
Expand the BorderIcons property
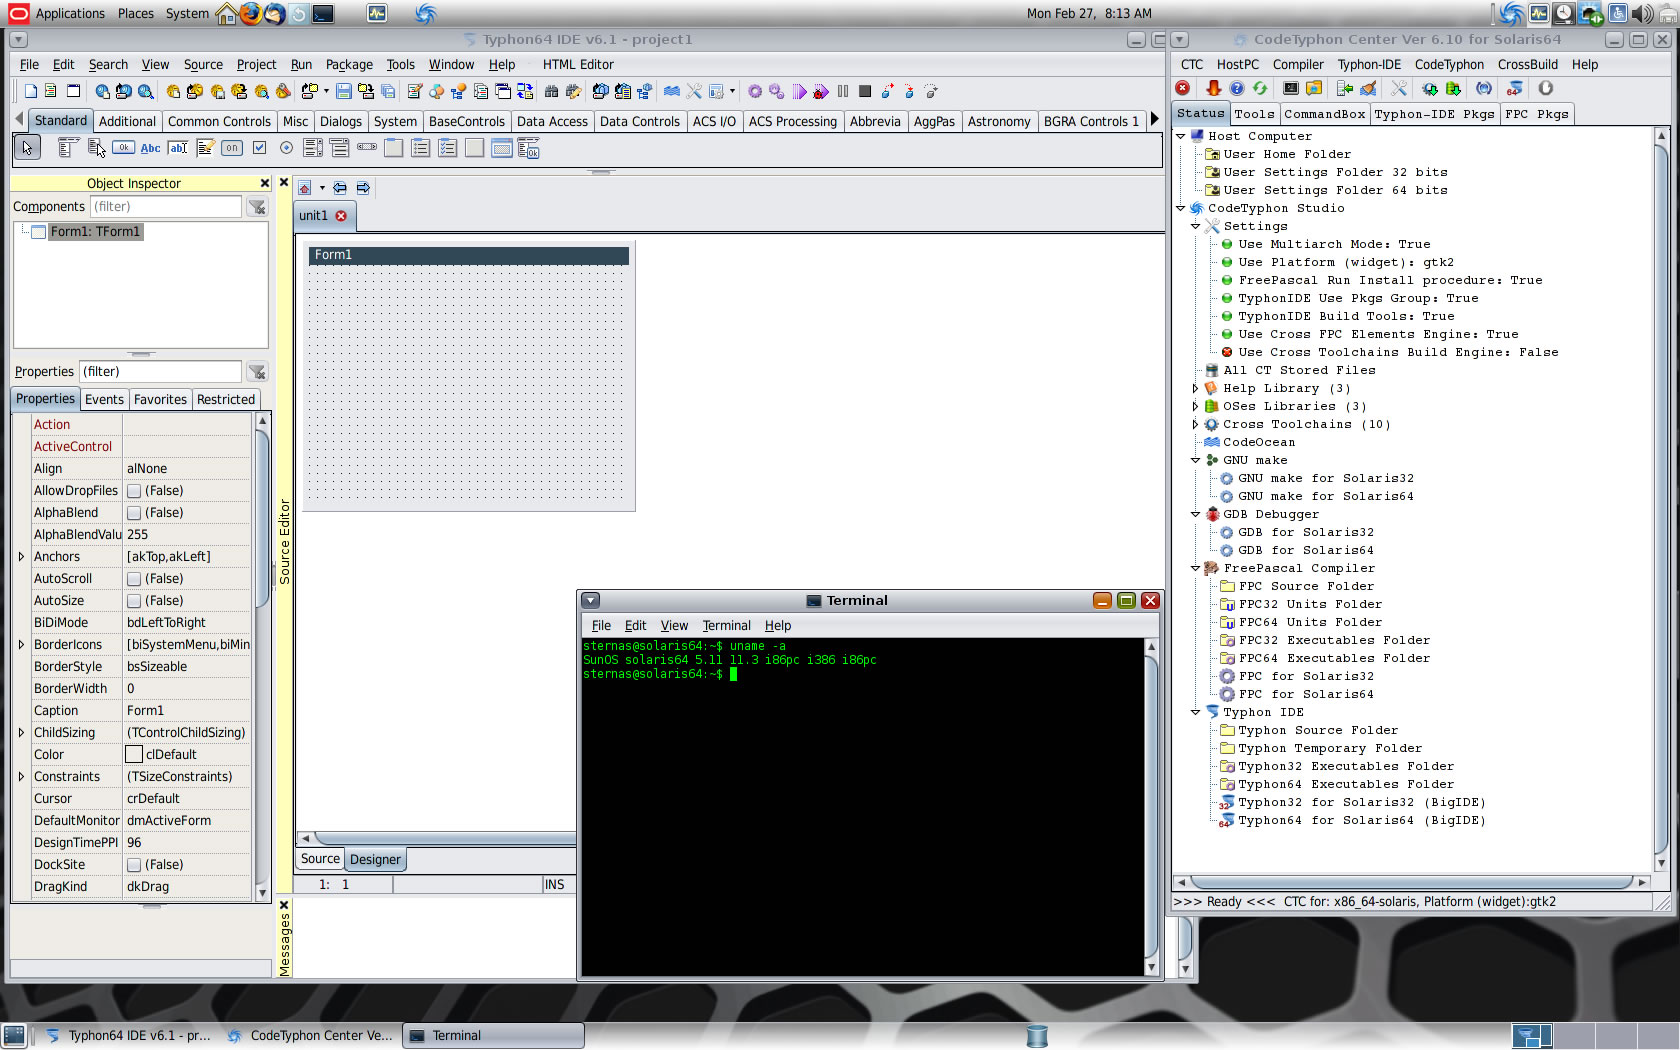(21, 645)
